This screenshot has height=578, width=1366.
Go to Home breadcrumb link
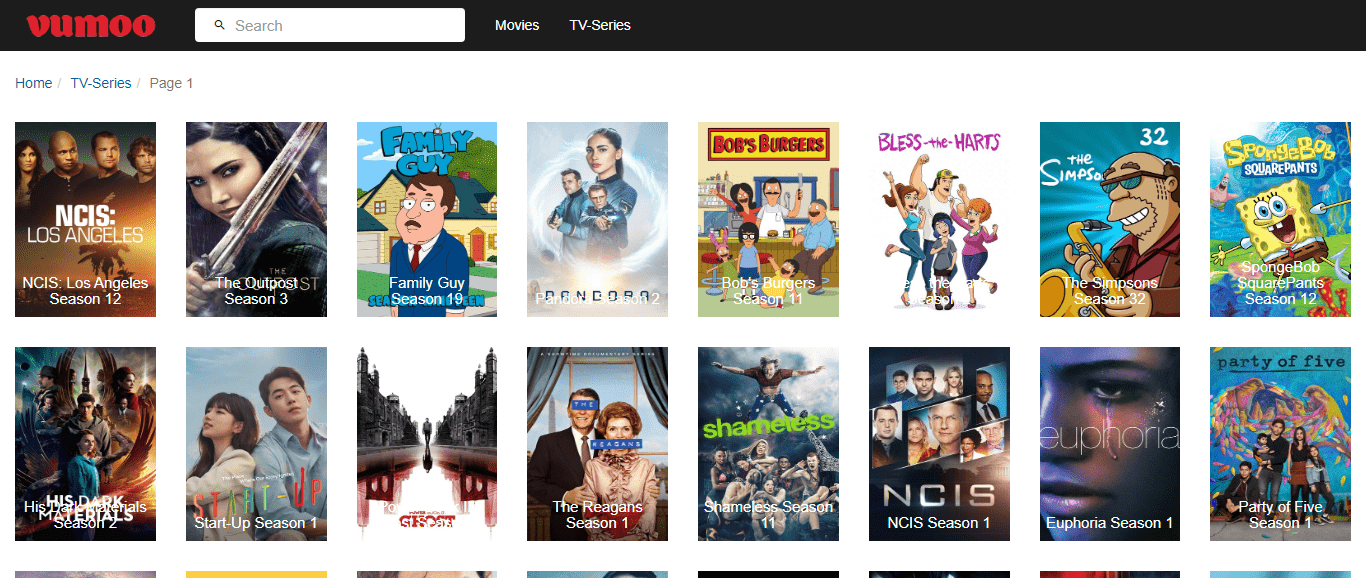pyautogui.click(x=33, y=83)
